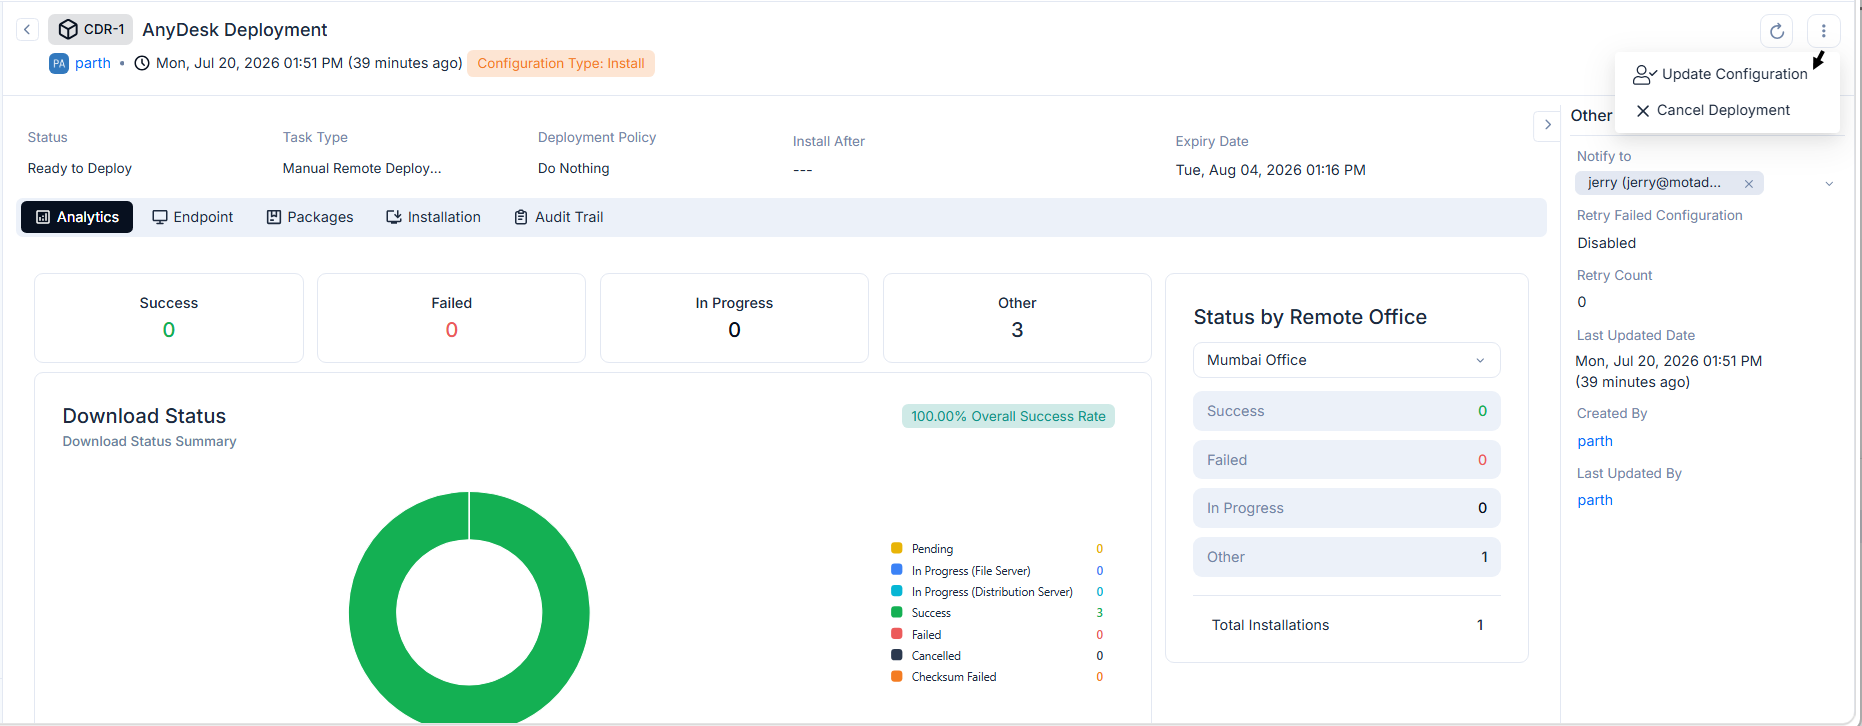Open the Packages tab
1862x726 pixels.
[x=310, y=217]
